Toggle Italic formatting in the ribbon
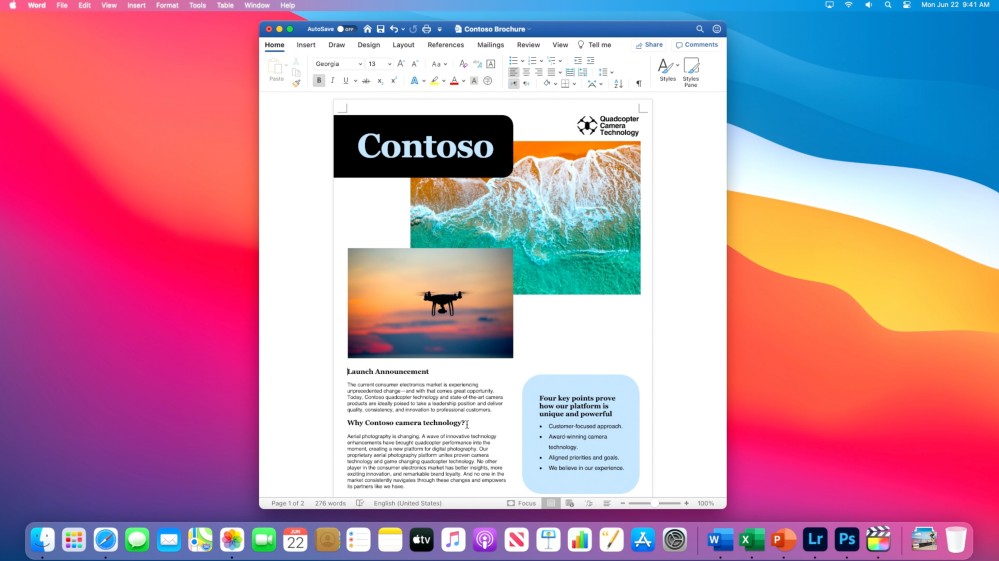The height and width of the screenshot is (561, 999). coord(332,81)
